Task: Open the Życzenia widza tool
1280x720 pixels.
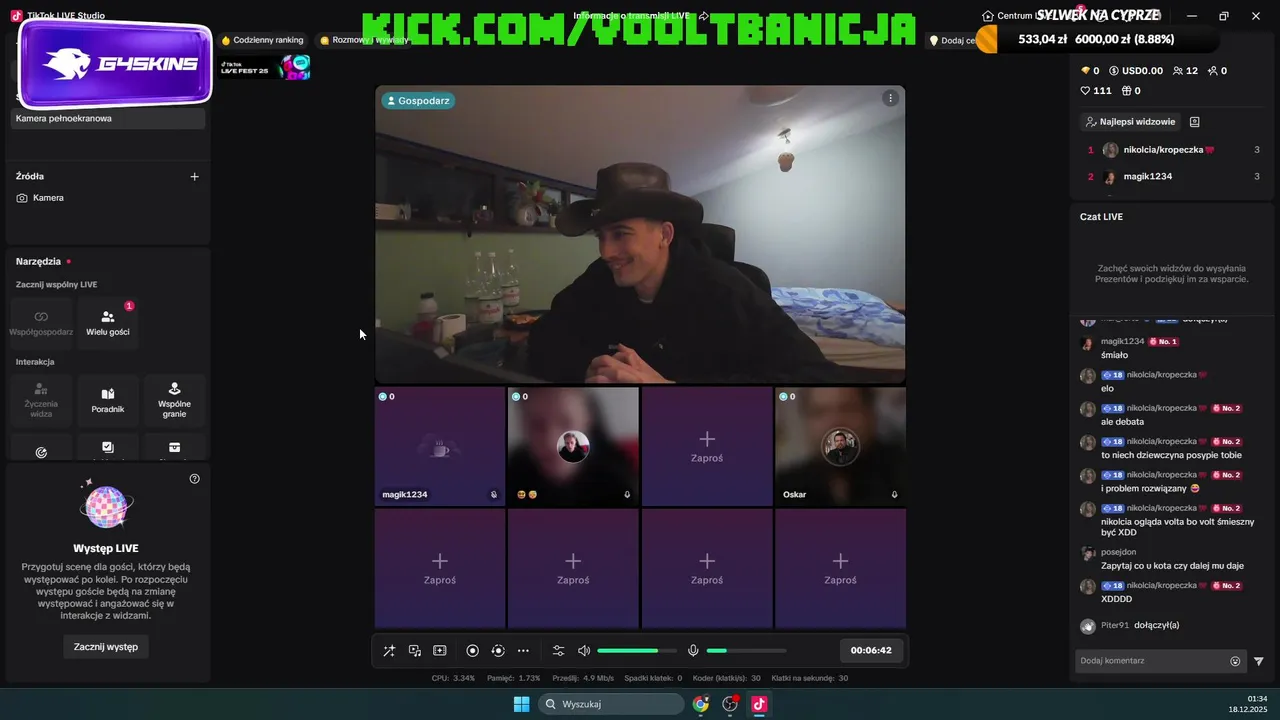Action: point(41,399)
